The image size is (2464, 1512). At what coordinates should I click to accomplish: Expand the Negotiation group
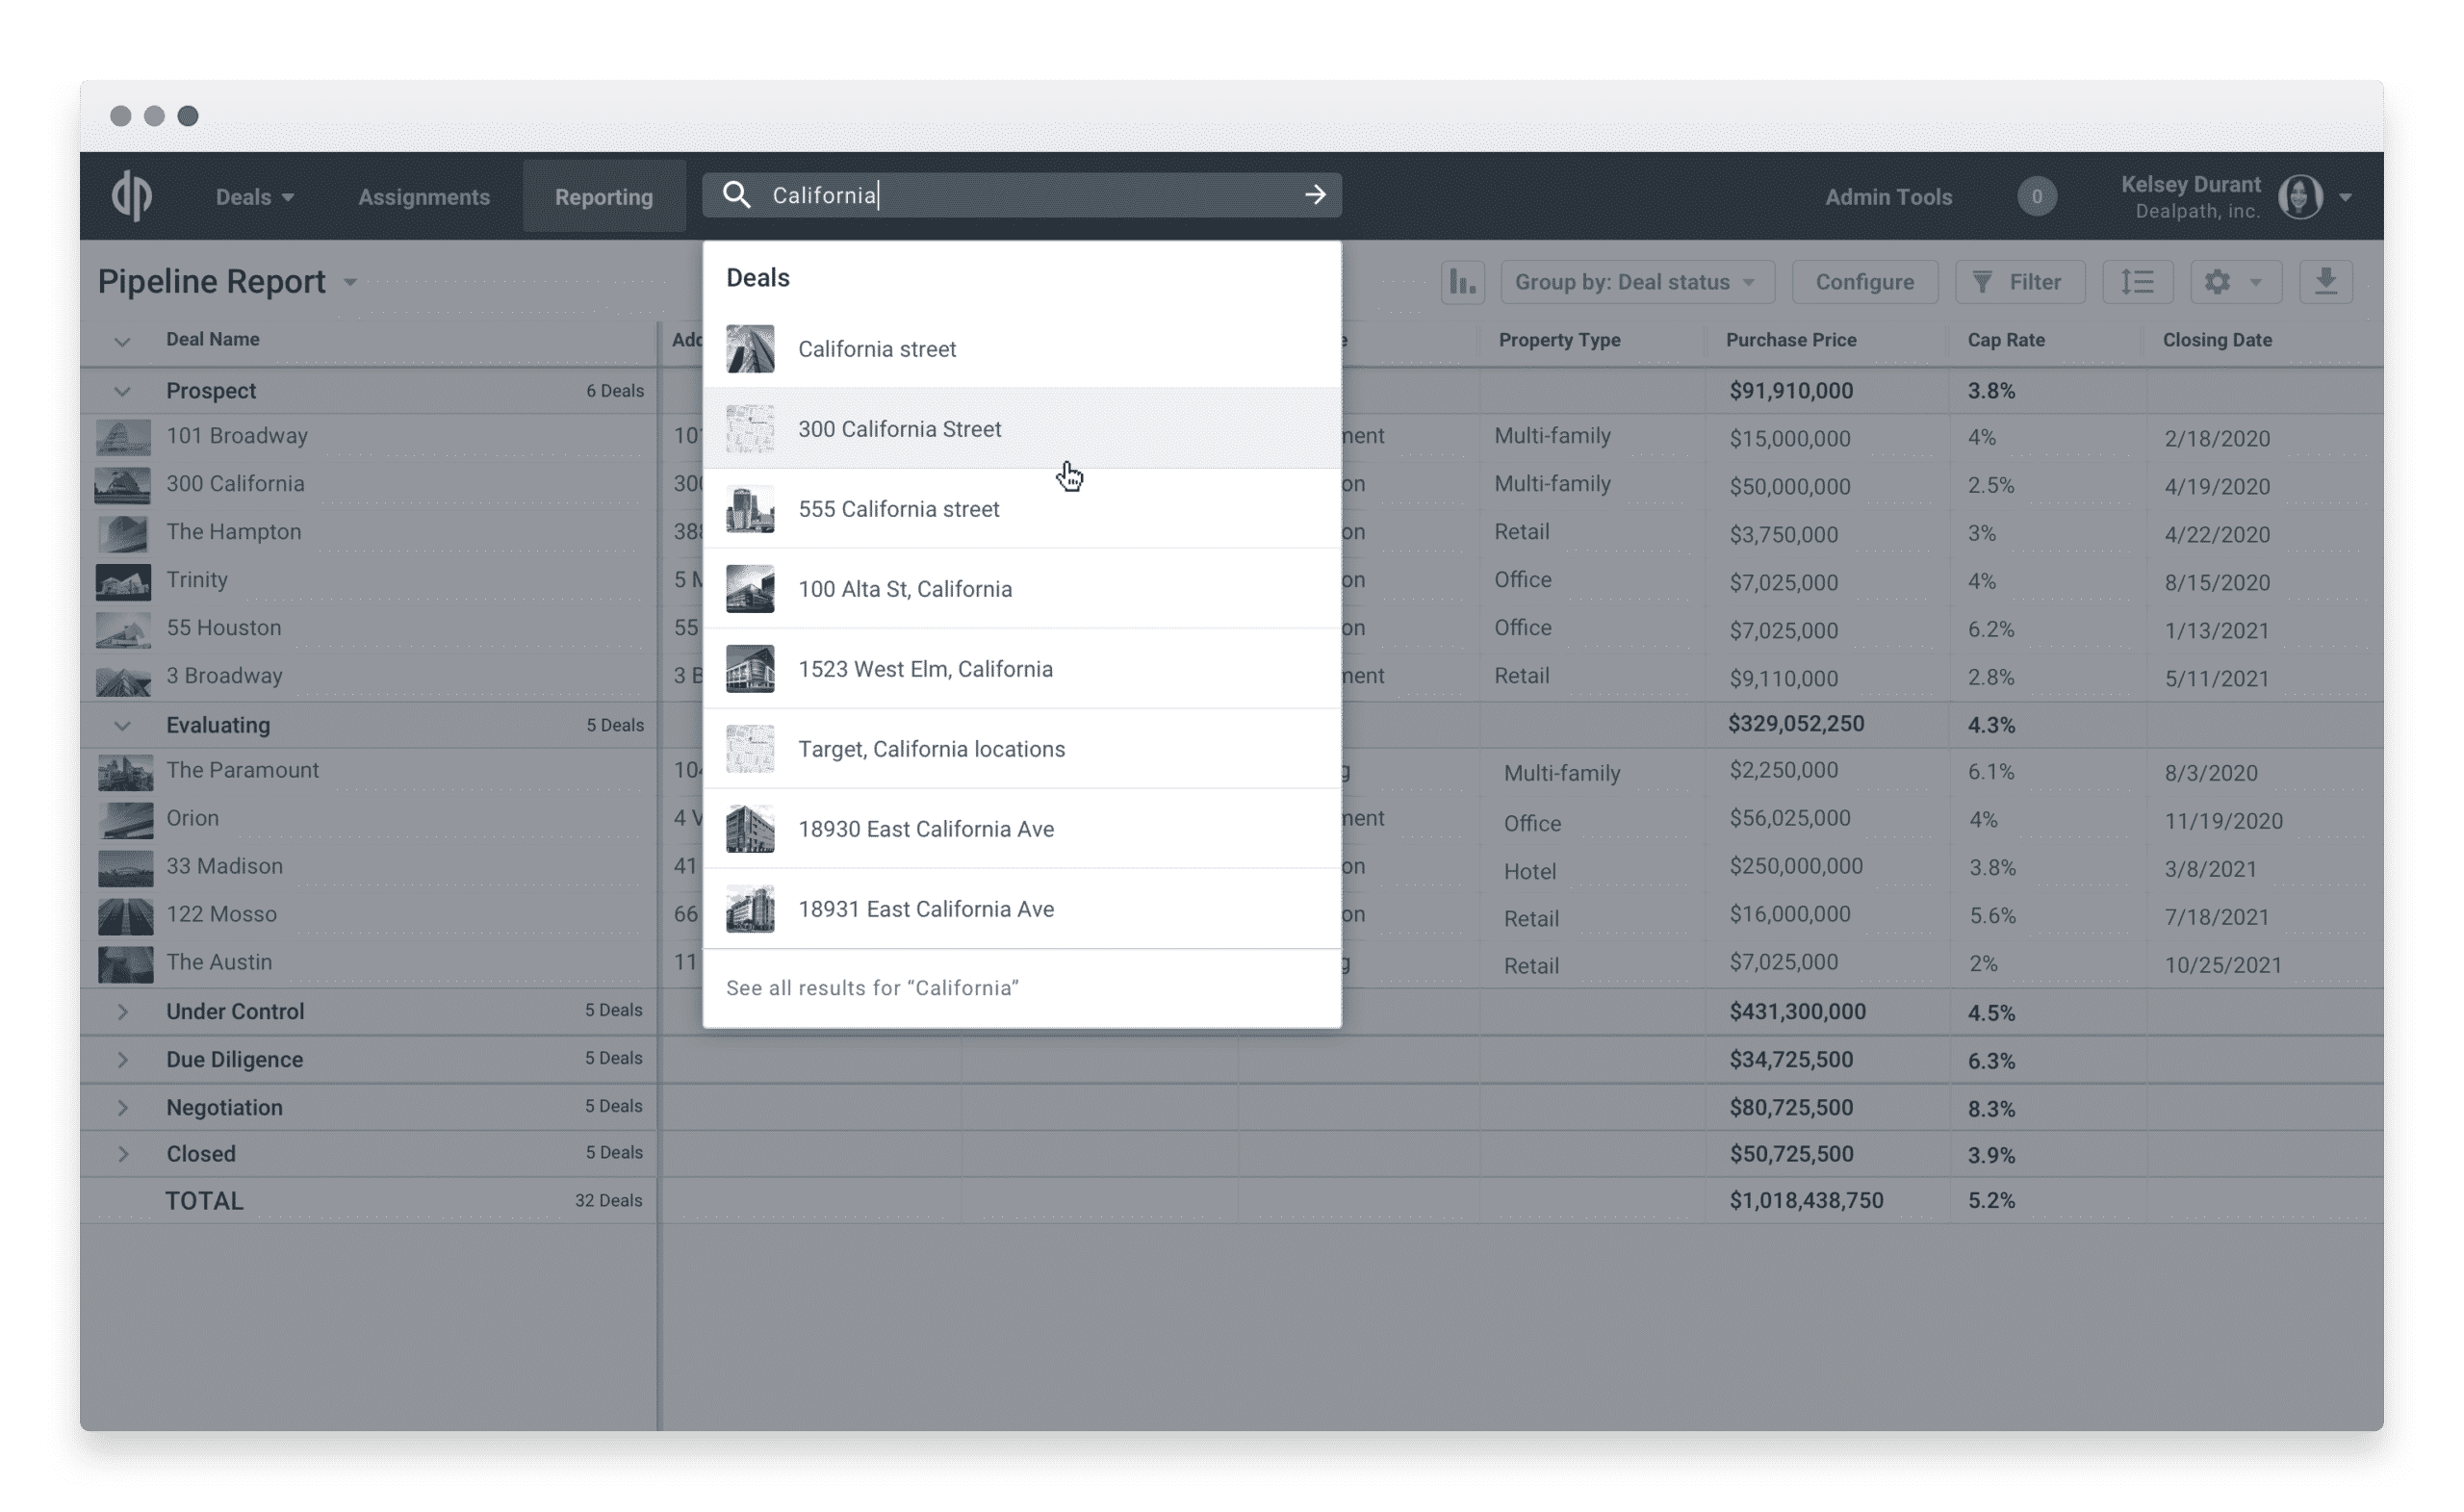122,1107
